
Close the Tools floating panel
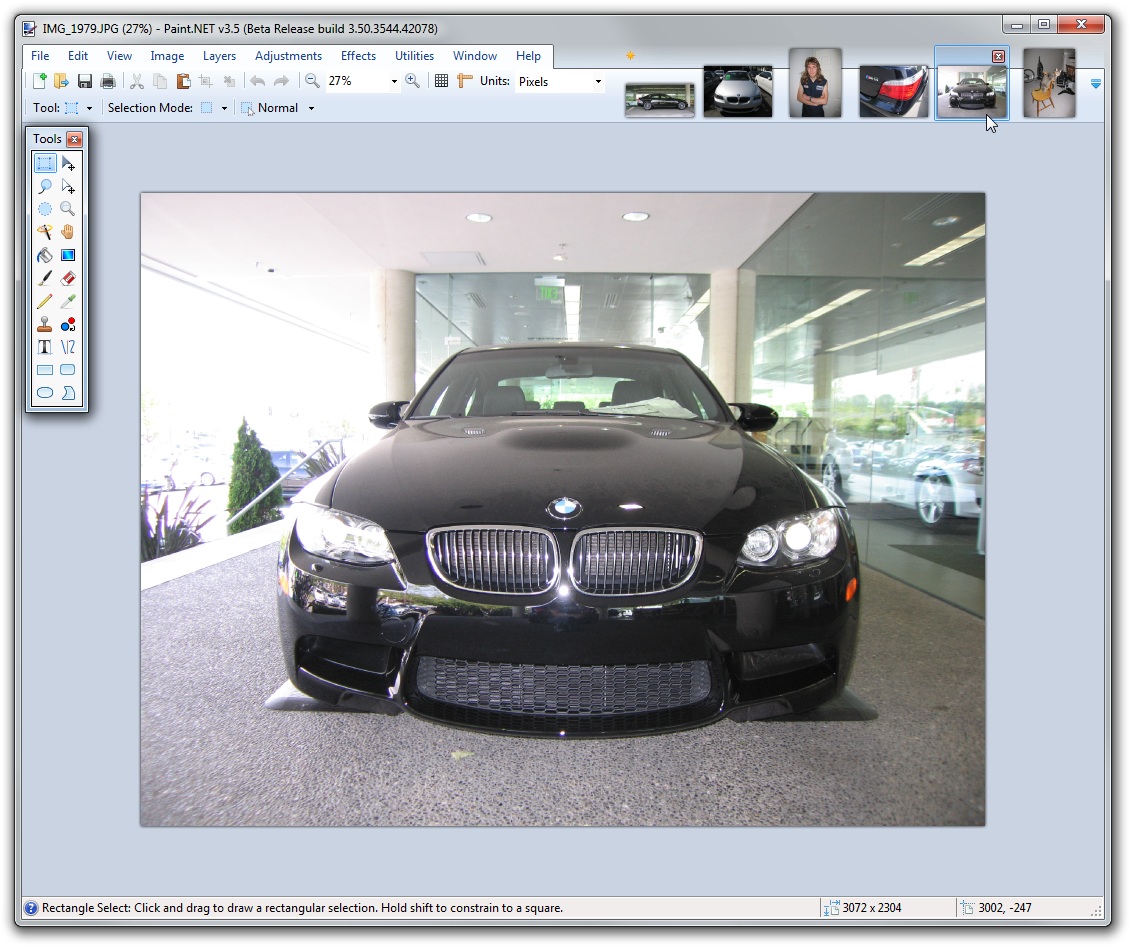point(74,139)
